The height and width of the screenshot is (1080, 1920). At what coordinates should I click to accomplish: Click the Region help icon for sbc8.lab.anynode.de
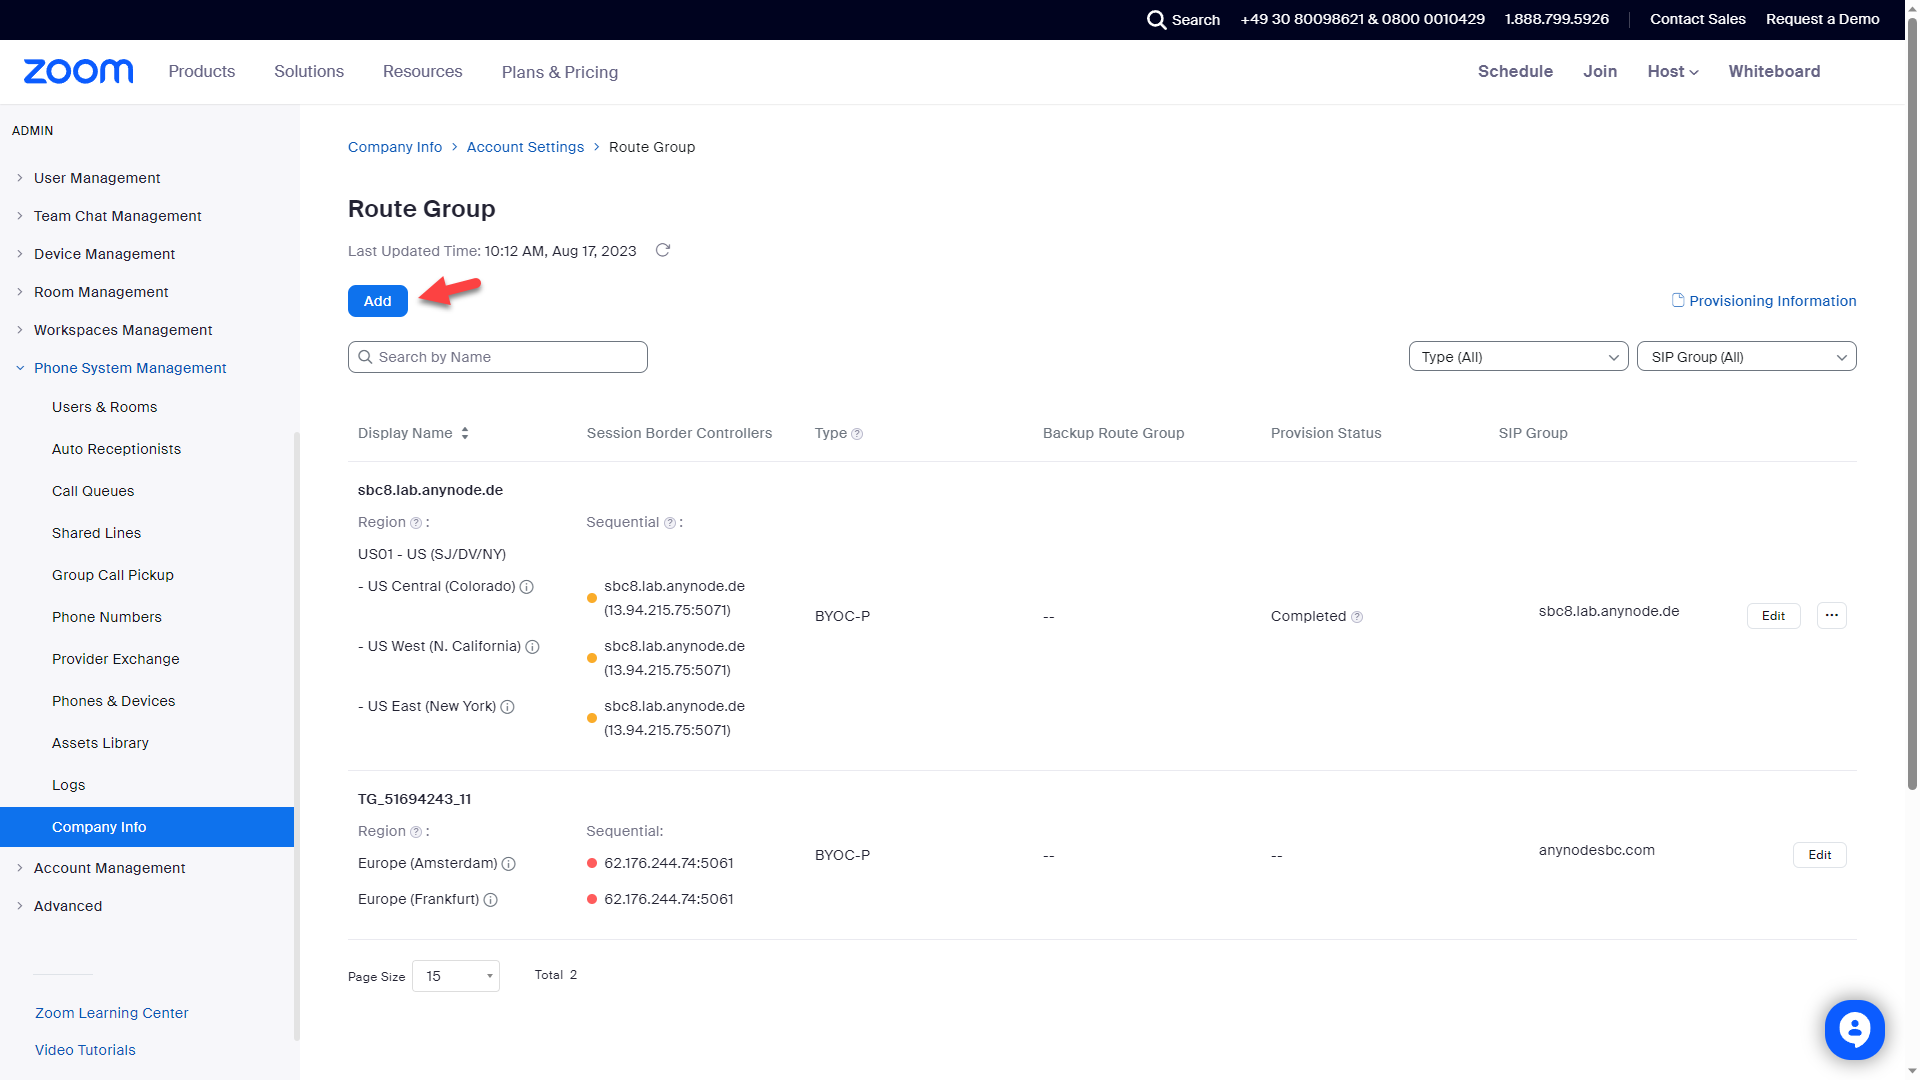pyautogui.click(x=416, y=523)
